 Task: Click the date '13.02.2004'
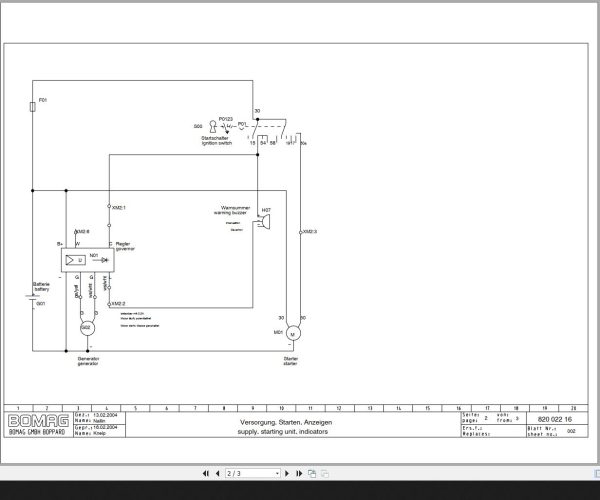105,415
